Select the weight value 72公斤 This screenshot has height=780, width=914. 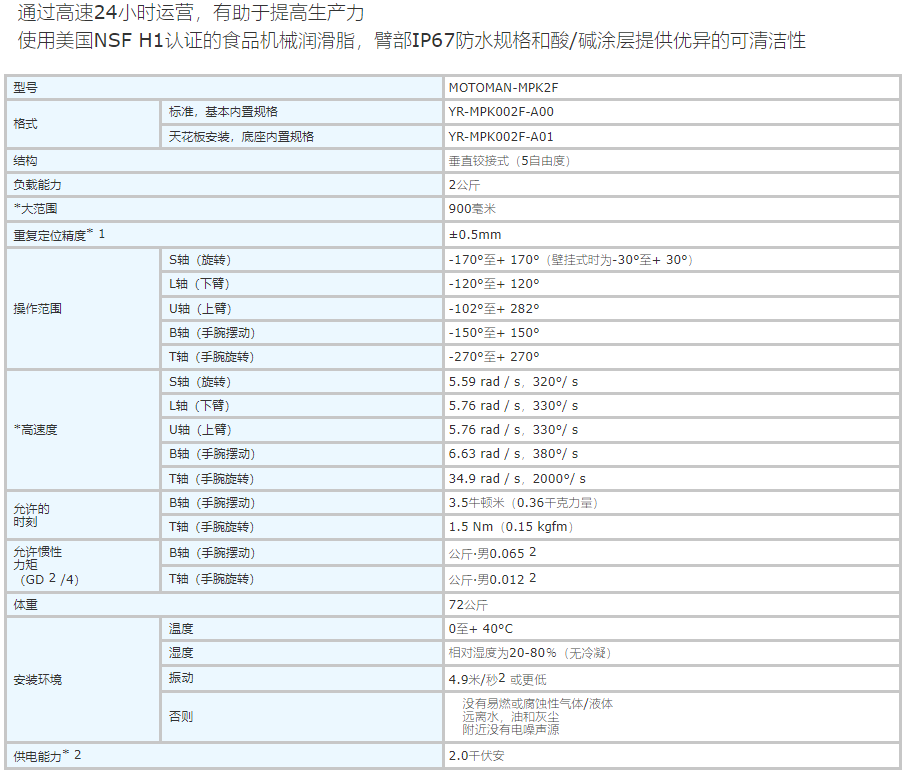[467, 605]
